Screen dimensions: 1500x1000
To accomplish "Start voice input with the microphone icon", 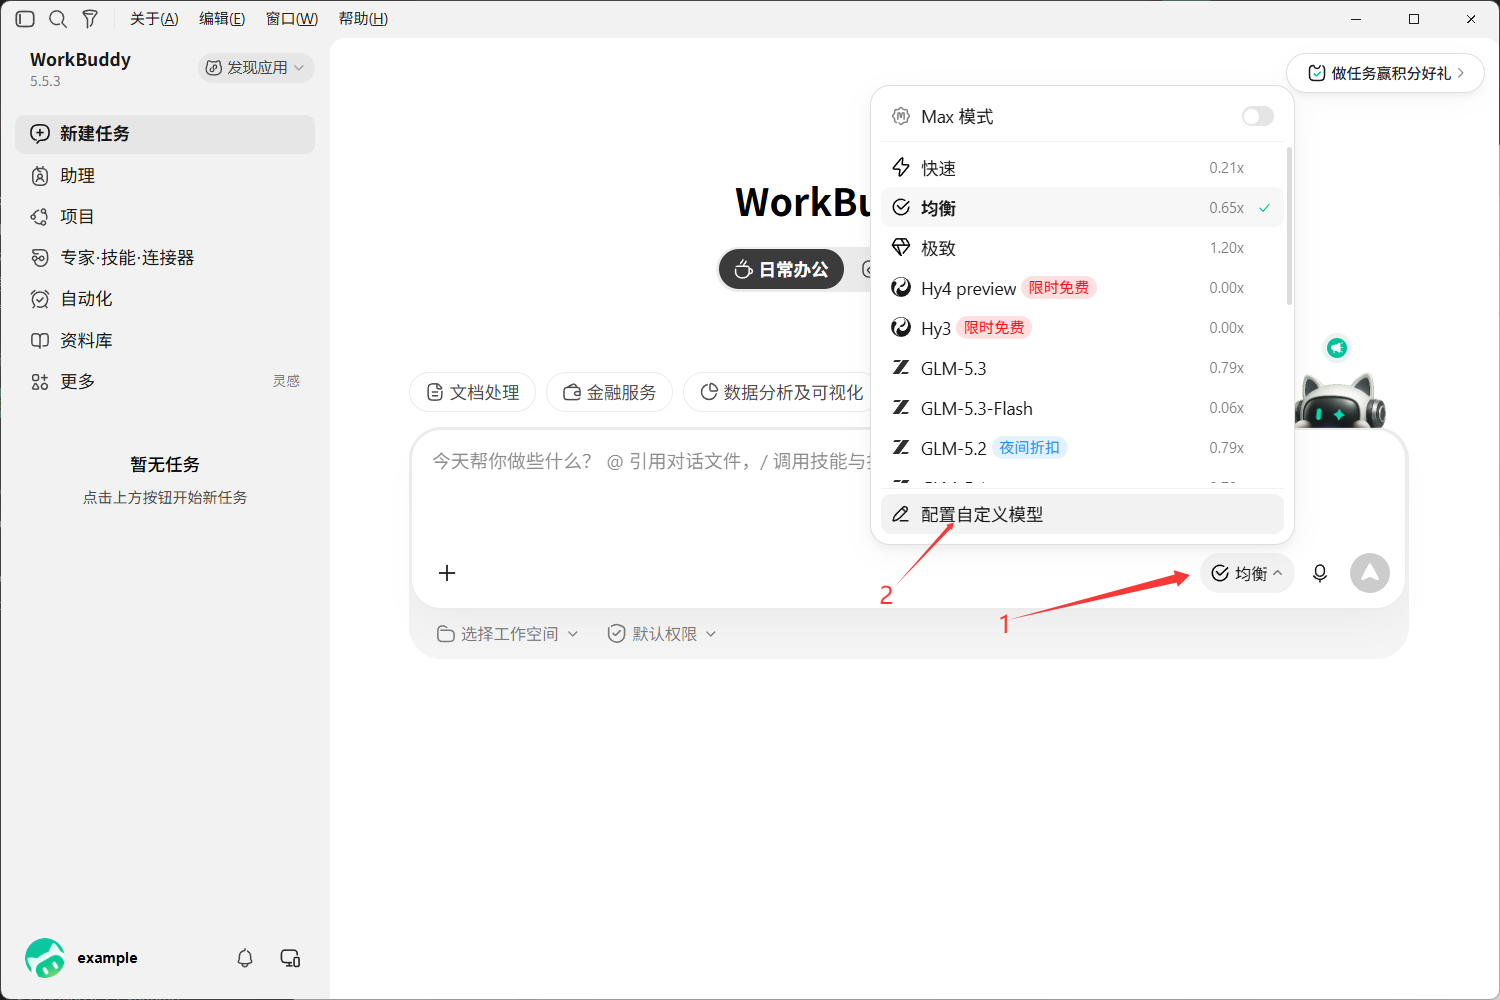I will pos(1320,573).
